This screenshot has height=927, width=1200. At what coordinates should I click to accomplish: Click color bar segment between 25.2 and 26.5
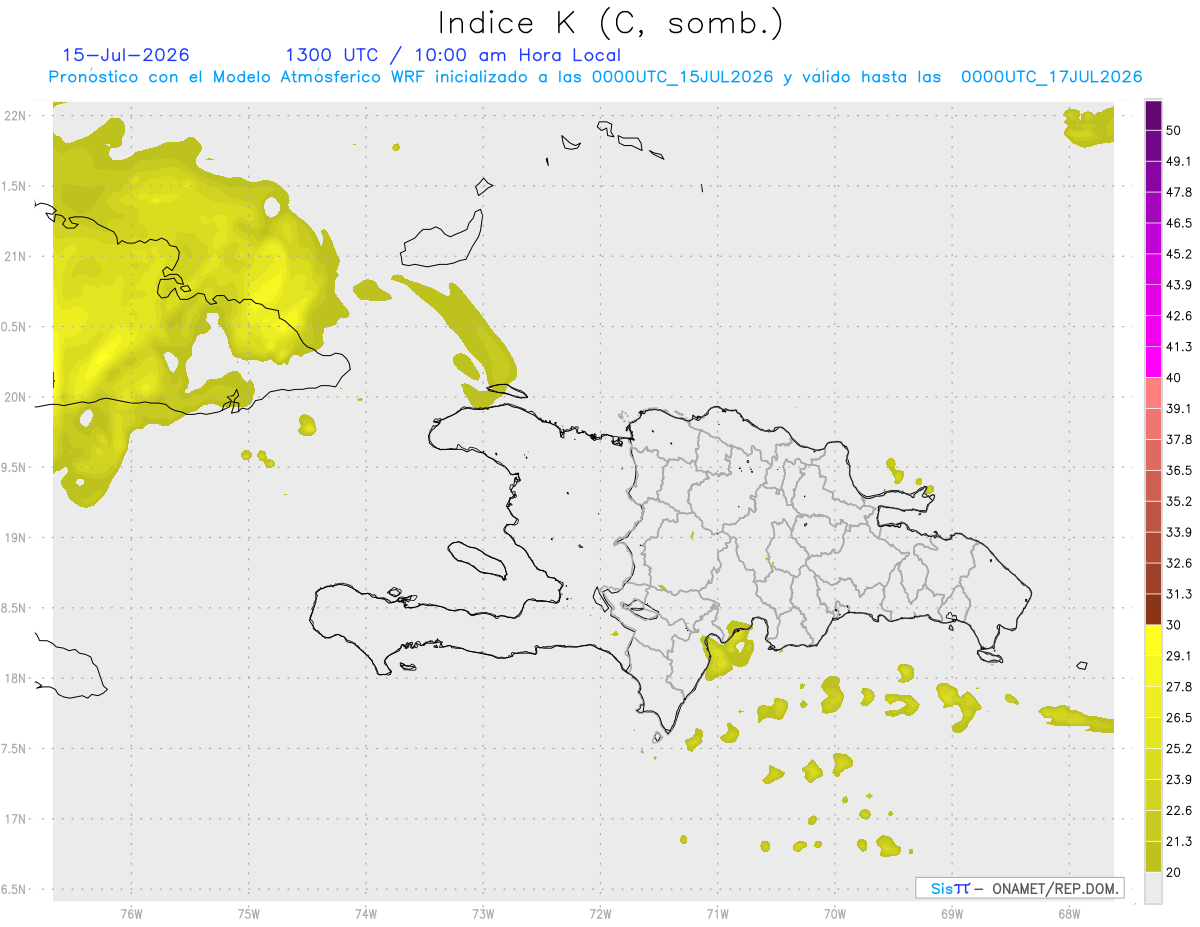pyautogui.click(x=1153, y=733)
